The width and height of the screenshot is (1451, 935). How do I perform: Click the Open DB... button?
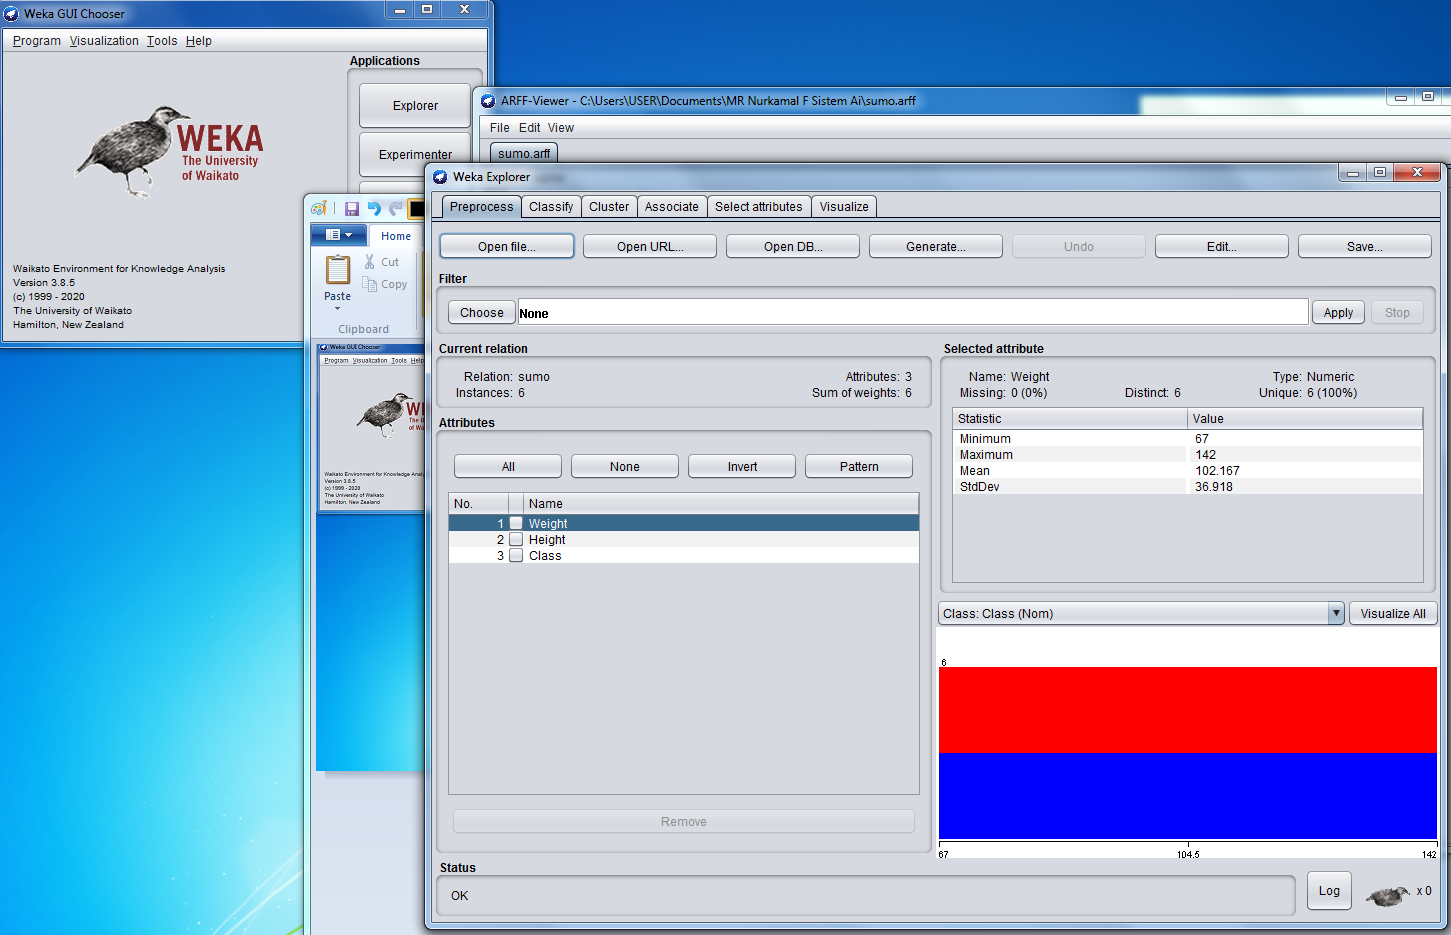pyautogui.click(x=793, y=246)
